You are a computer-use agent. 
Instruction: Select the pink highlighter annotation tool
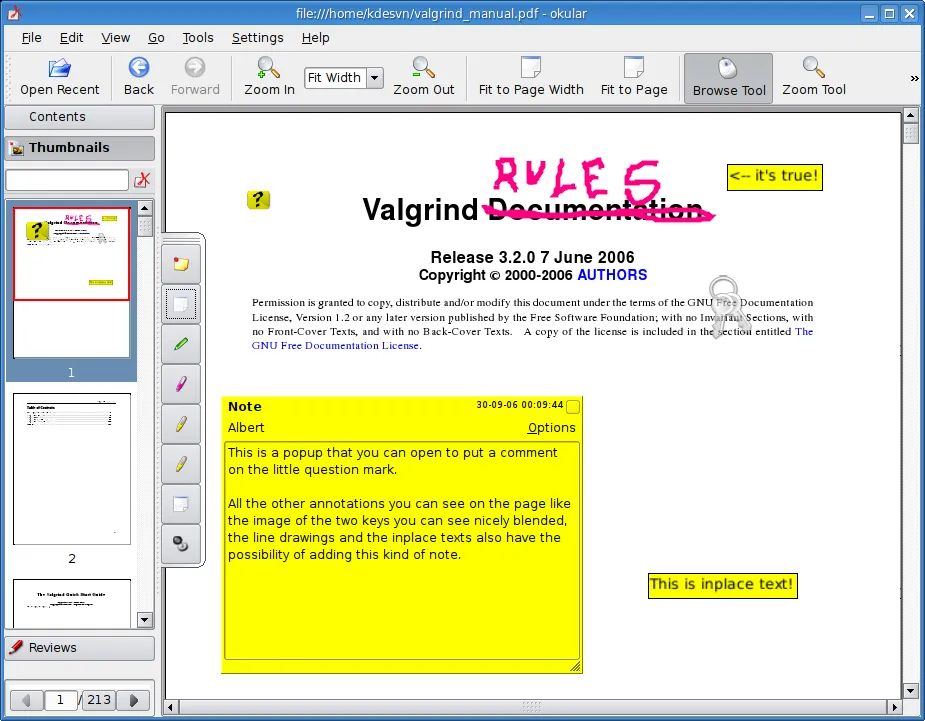click(181, 384)
